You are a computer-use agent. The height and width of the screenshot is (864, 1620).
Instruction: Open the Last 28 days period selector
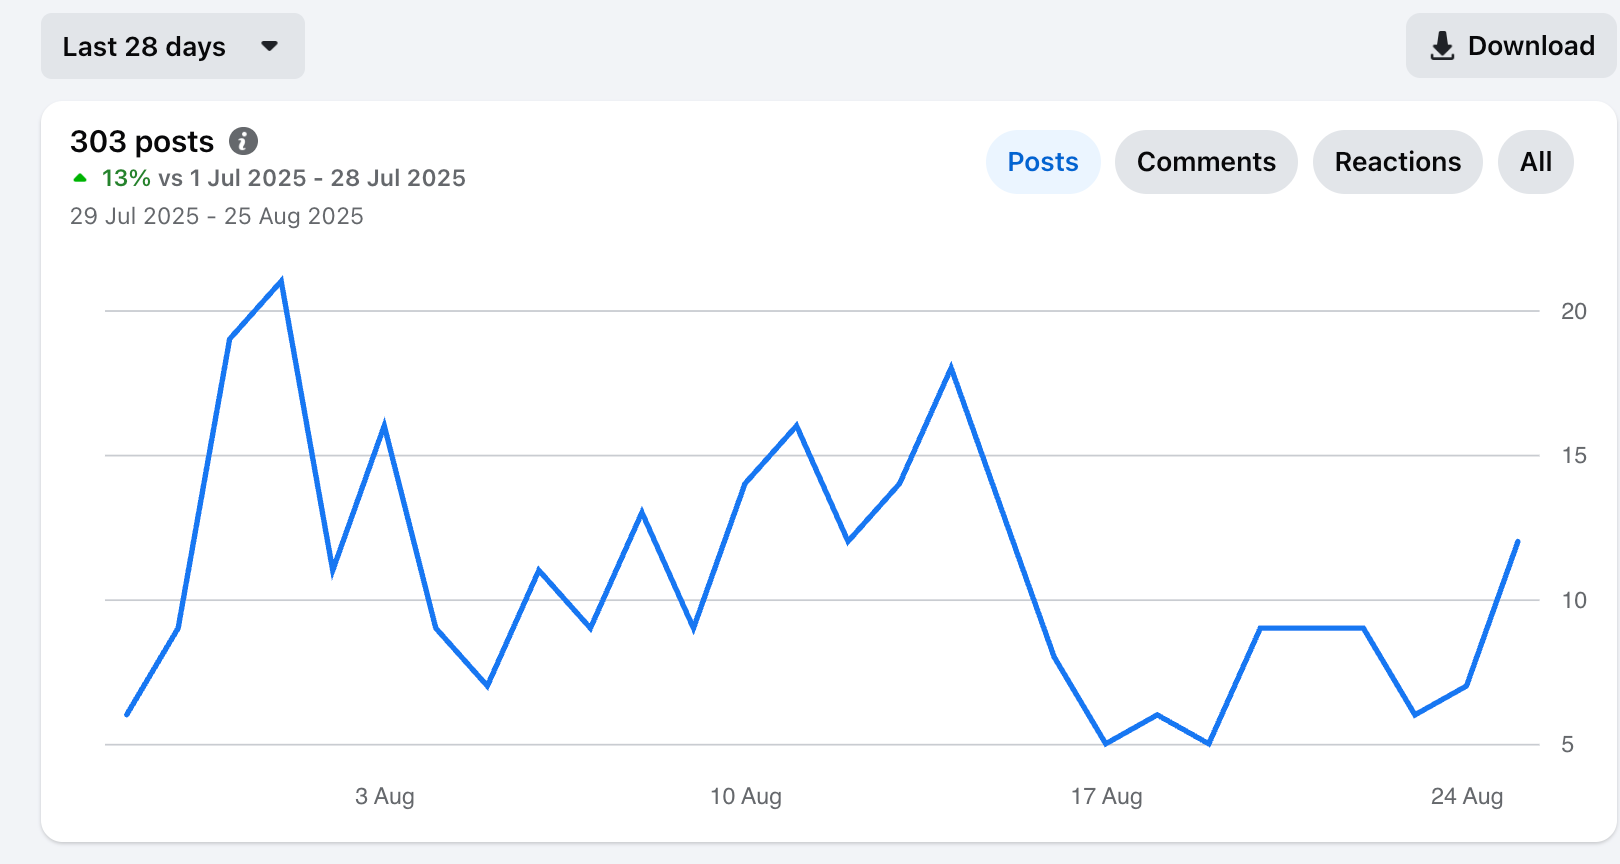(x=172, y=46)
